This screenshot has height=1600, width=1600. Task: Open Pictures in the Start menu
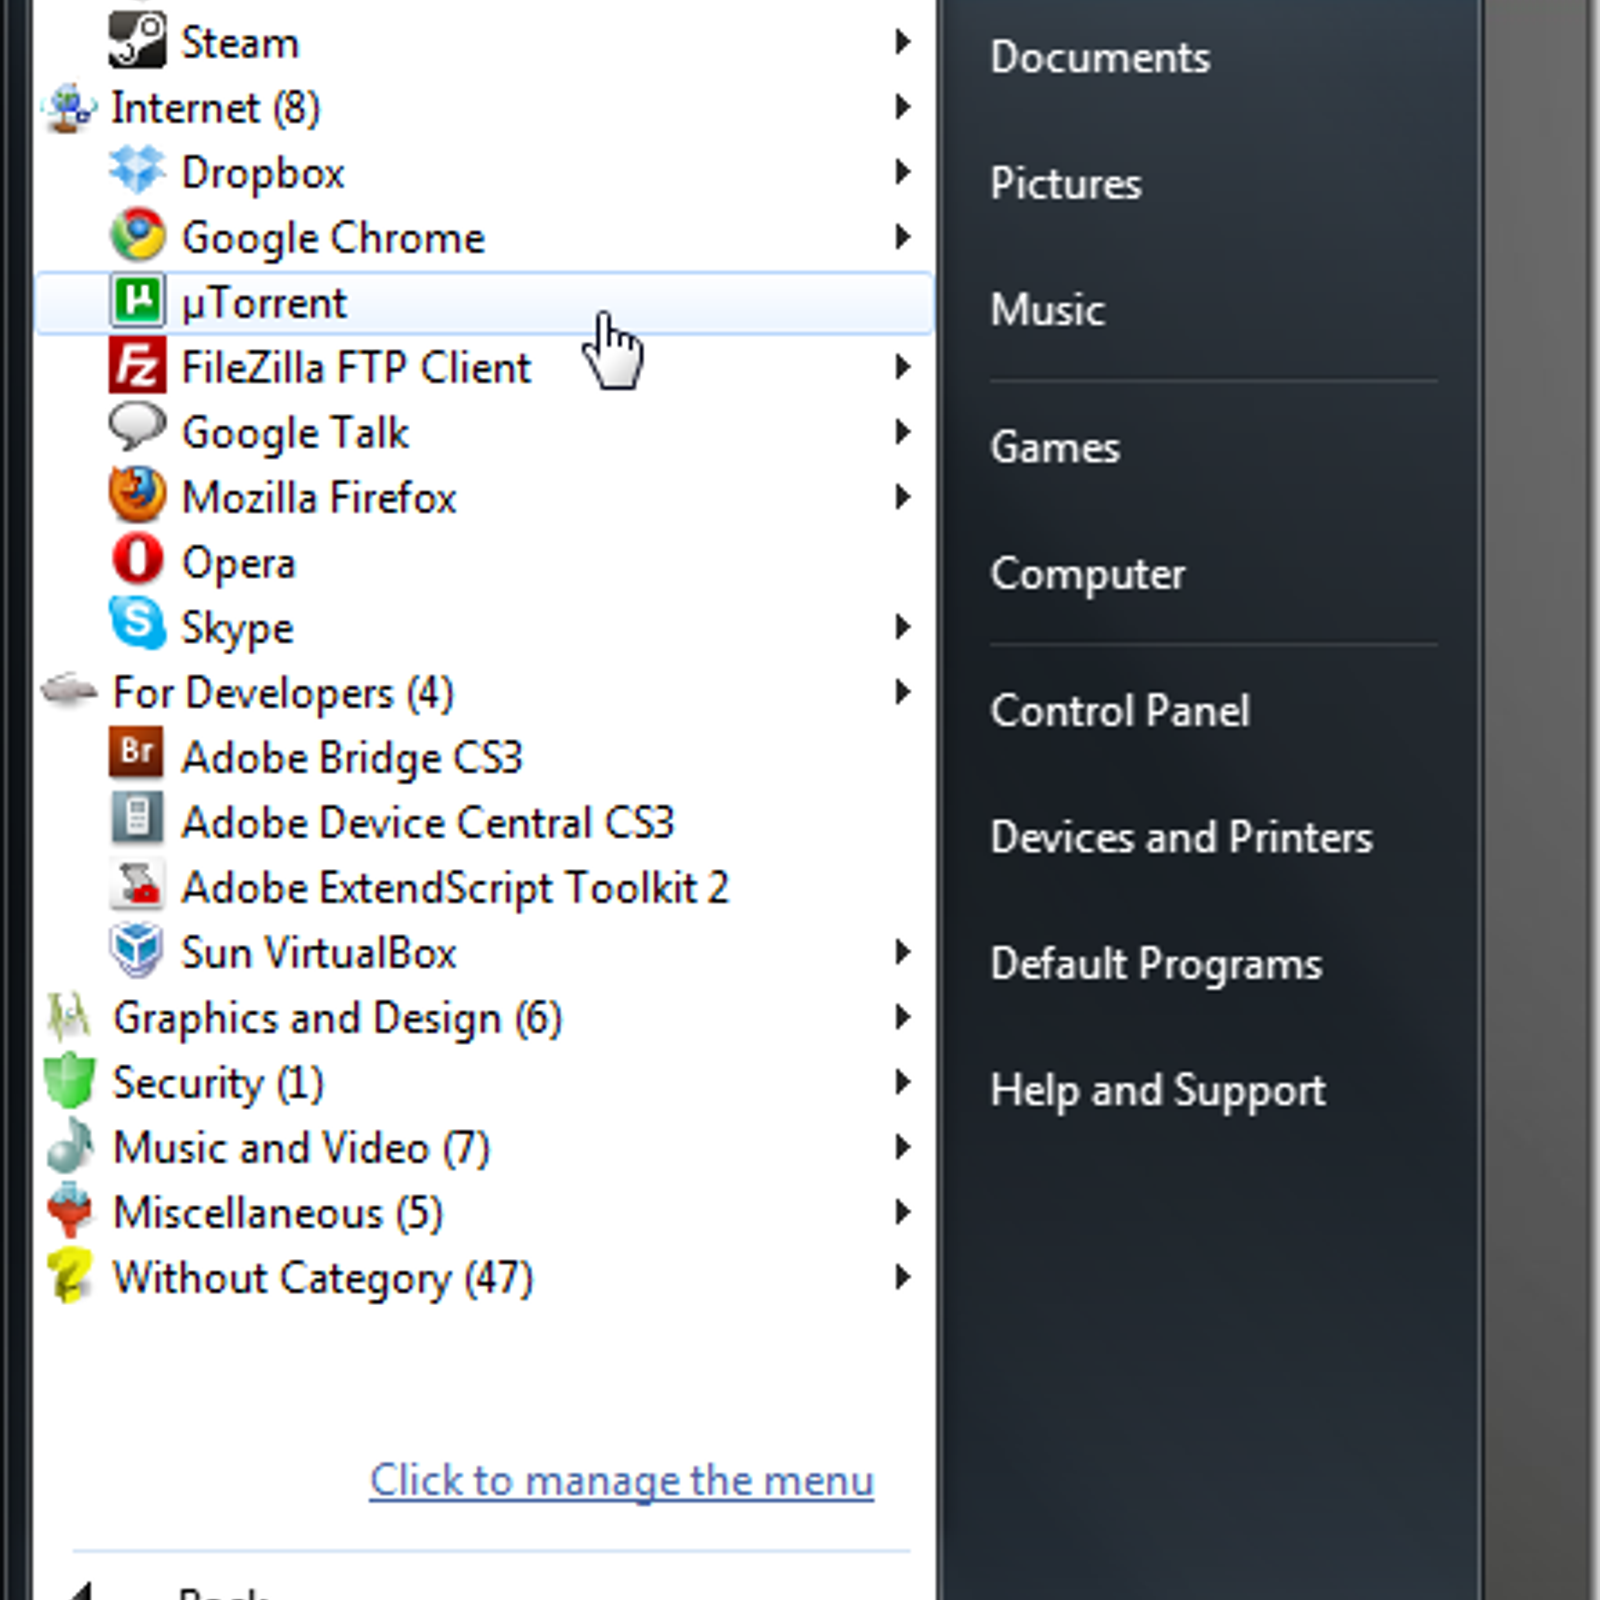click(x=1066, y=184)
